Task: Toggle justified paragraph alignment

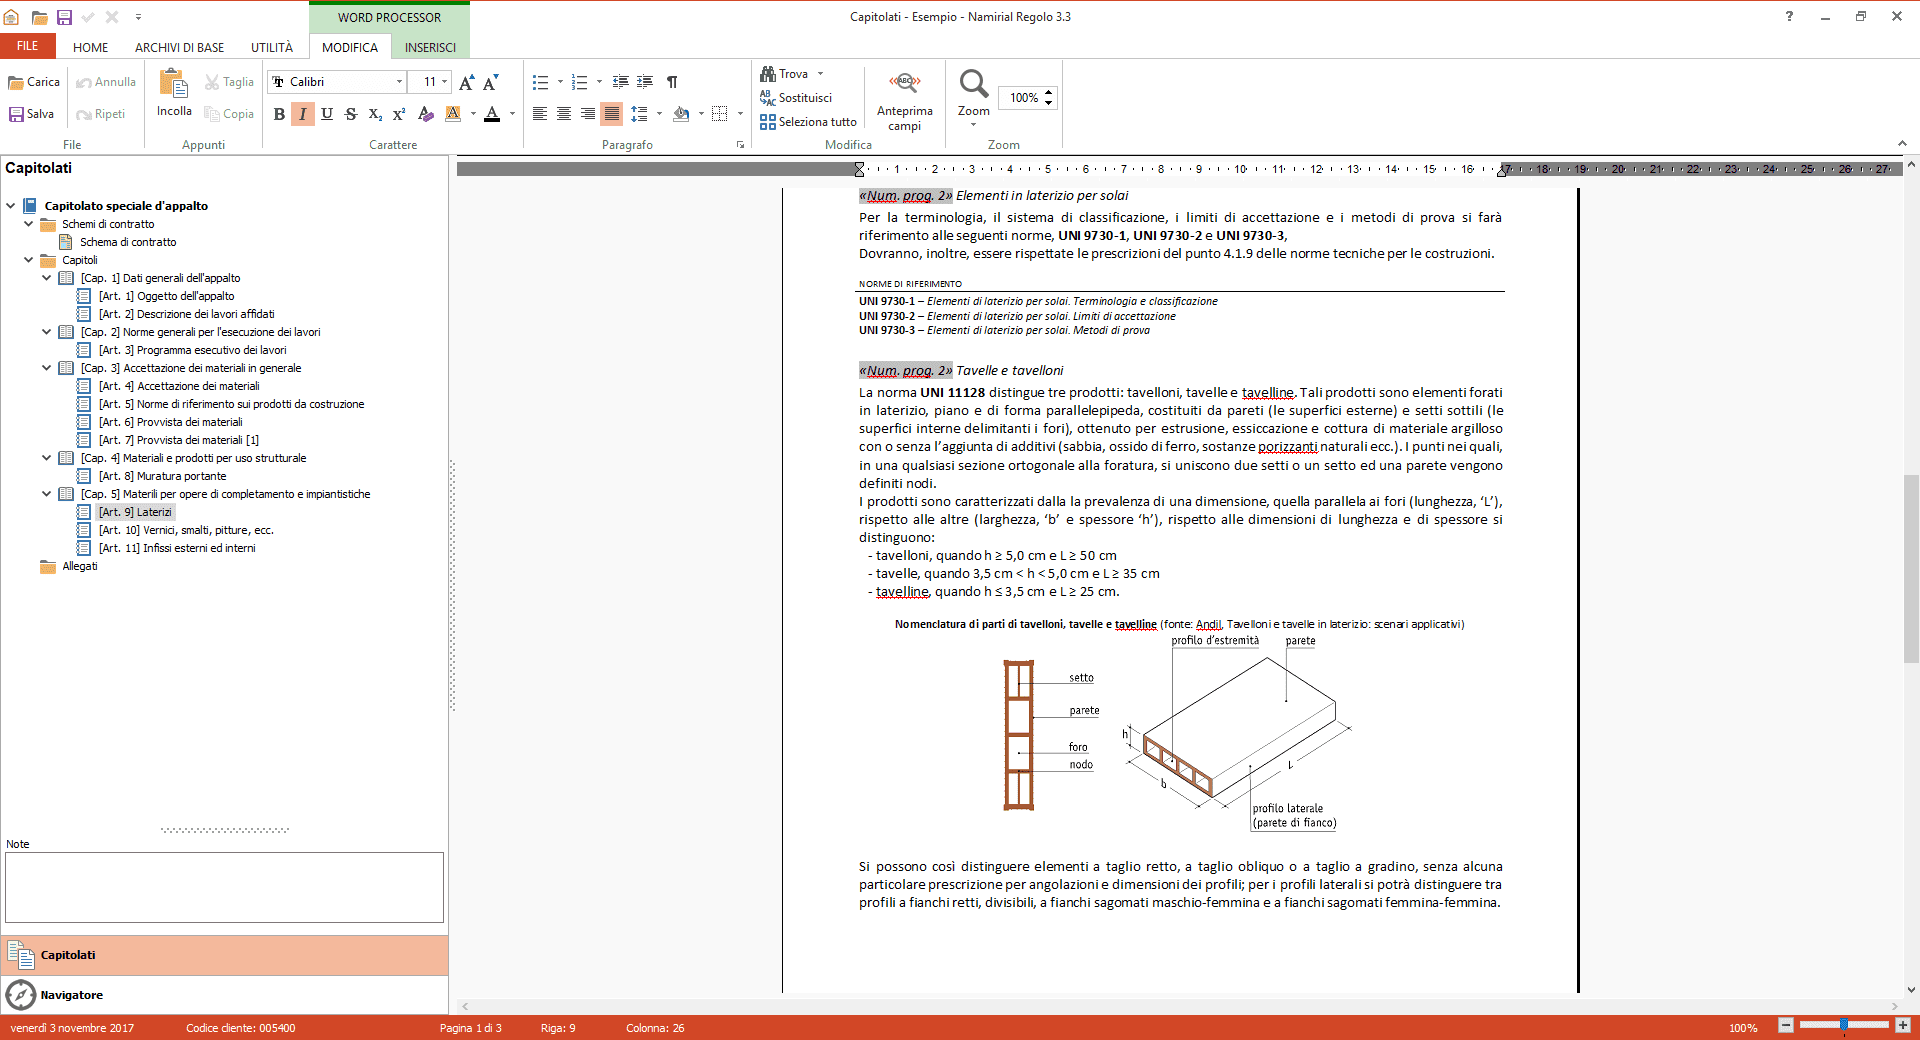Action: (x=612, y=114)
